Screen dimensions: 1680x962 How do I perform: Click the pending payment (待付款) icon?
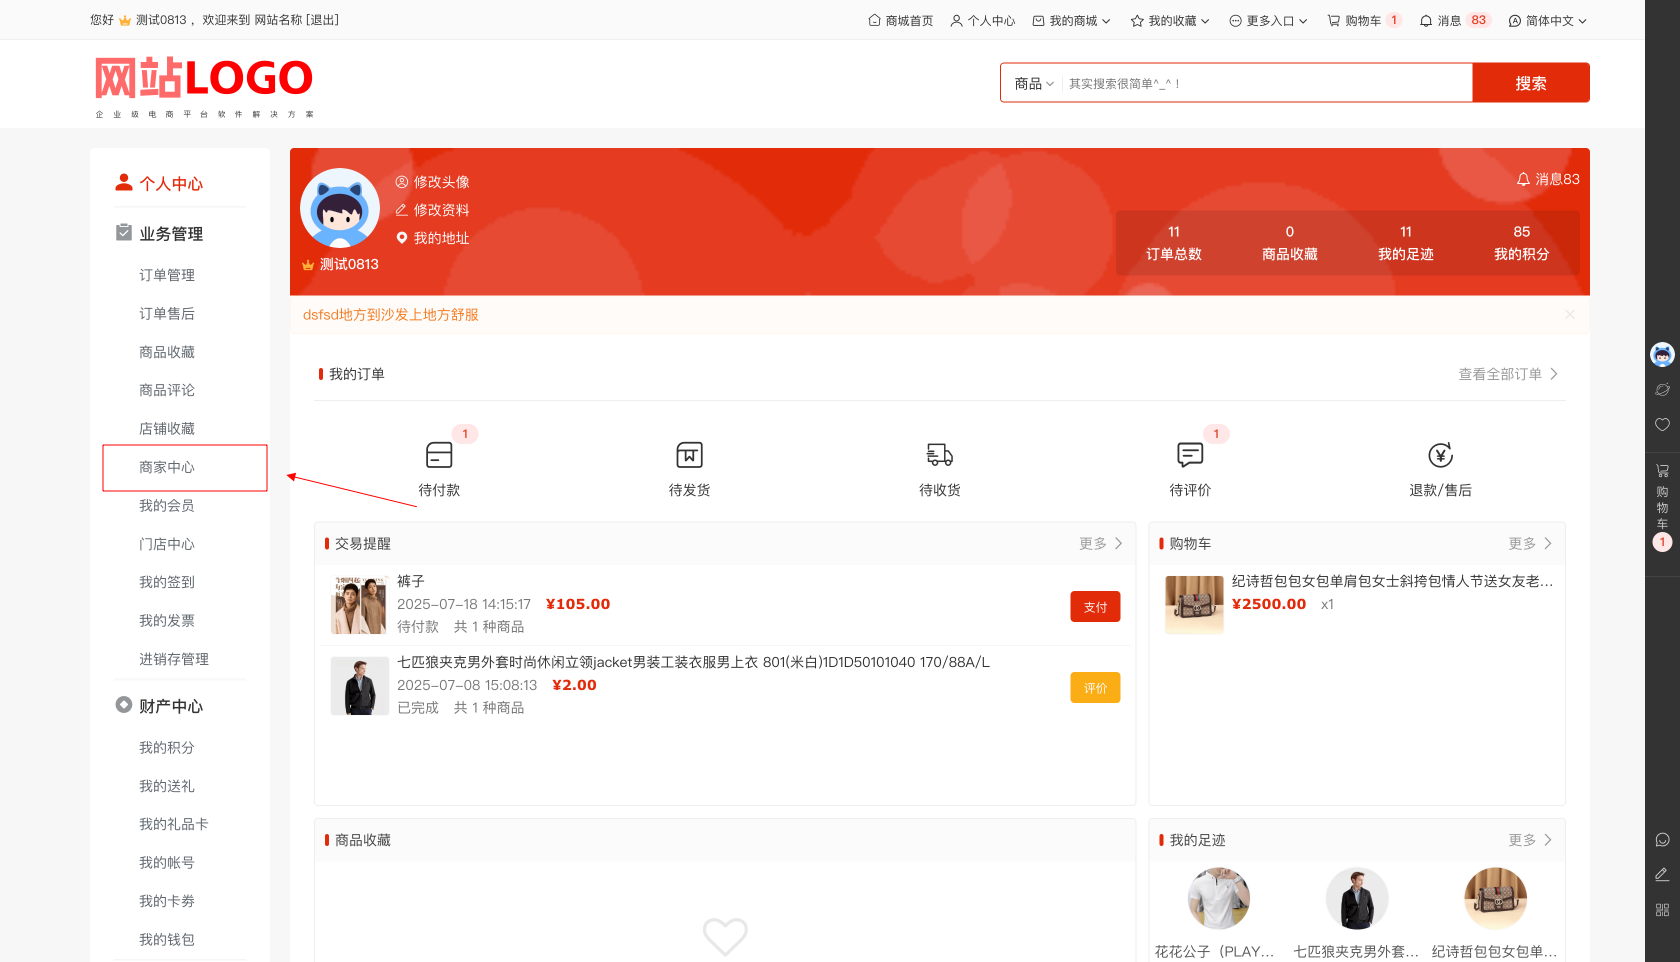coord(439,456)
